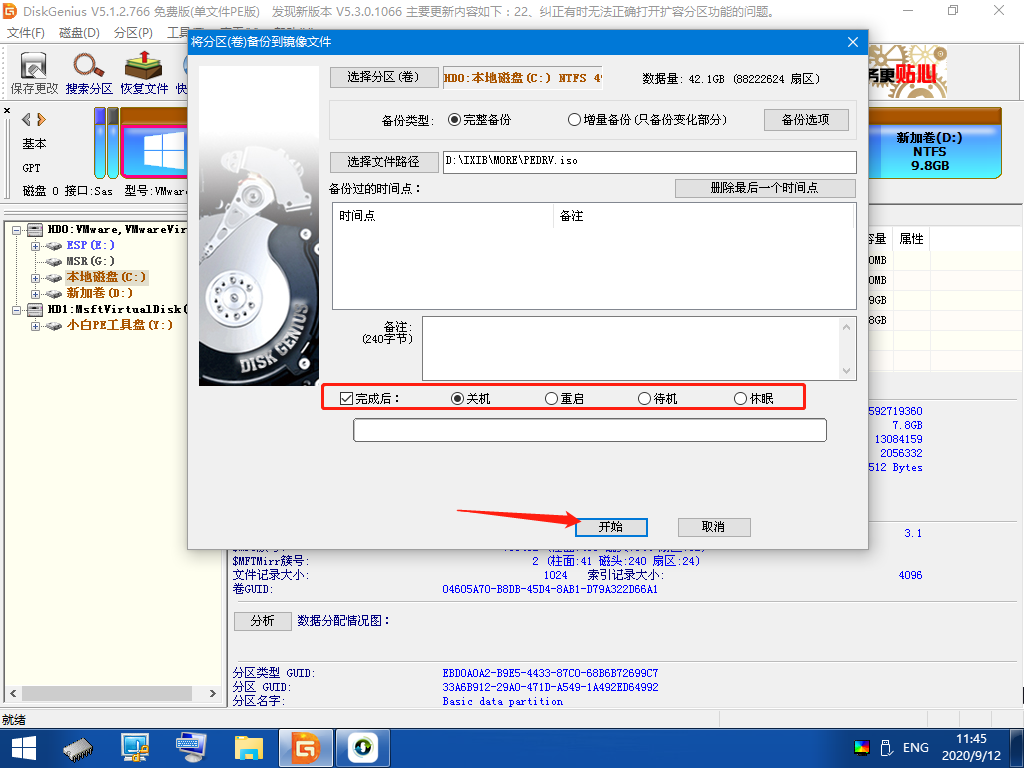
Task: Click the backup file path input field
Action: point(648,162)
